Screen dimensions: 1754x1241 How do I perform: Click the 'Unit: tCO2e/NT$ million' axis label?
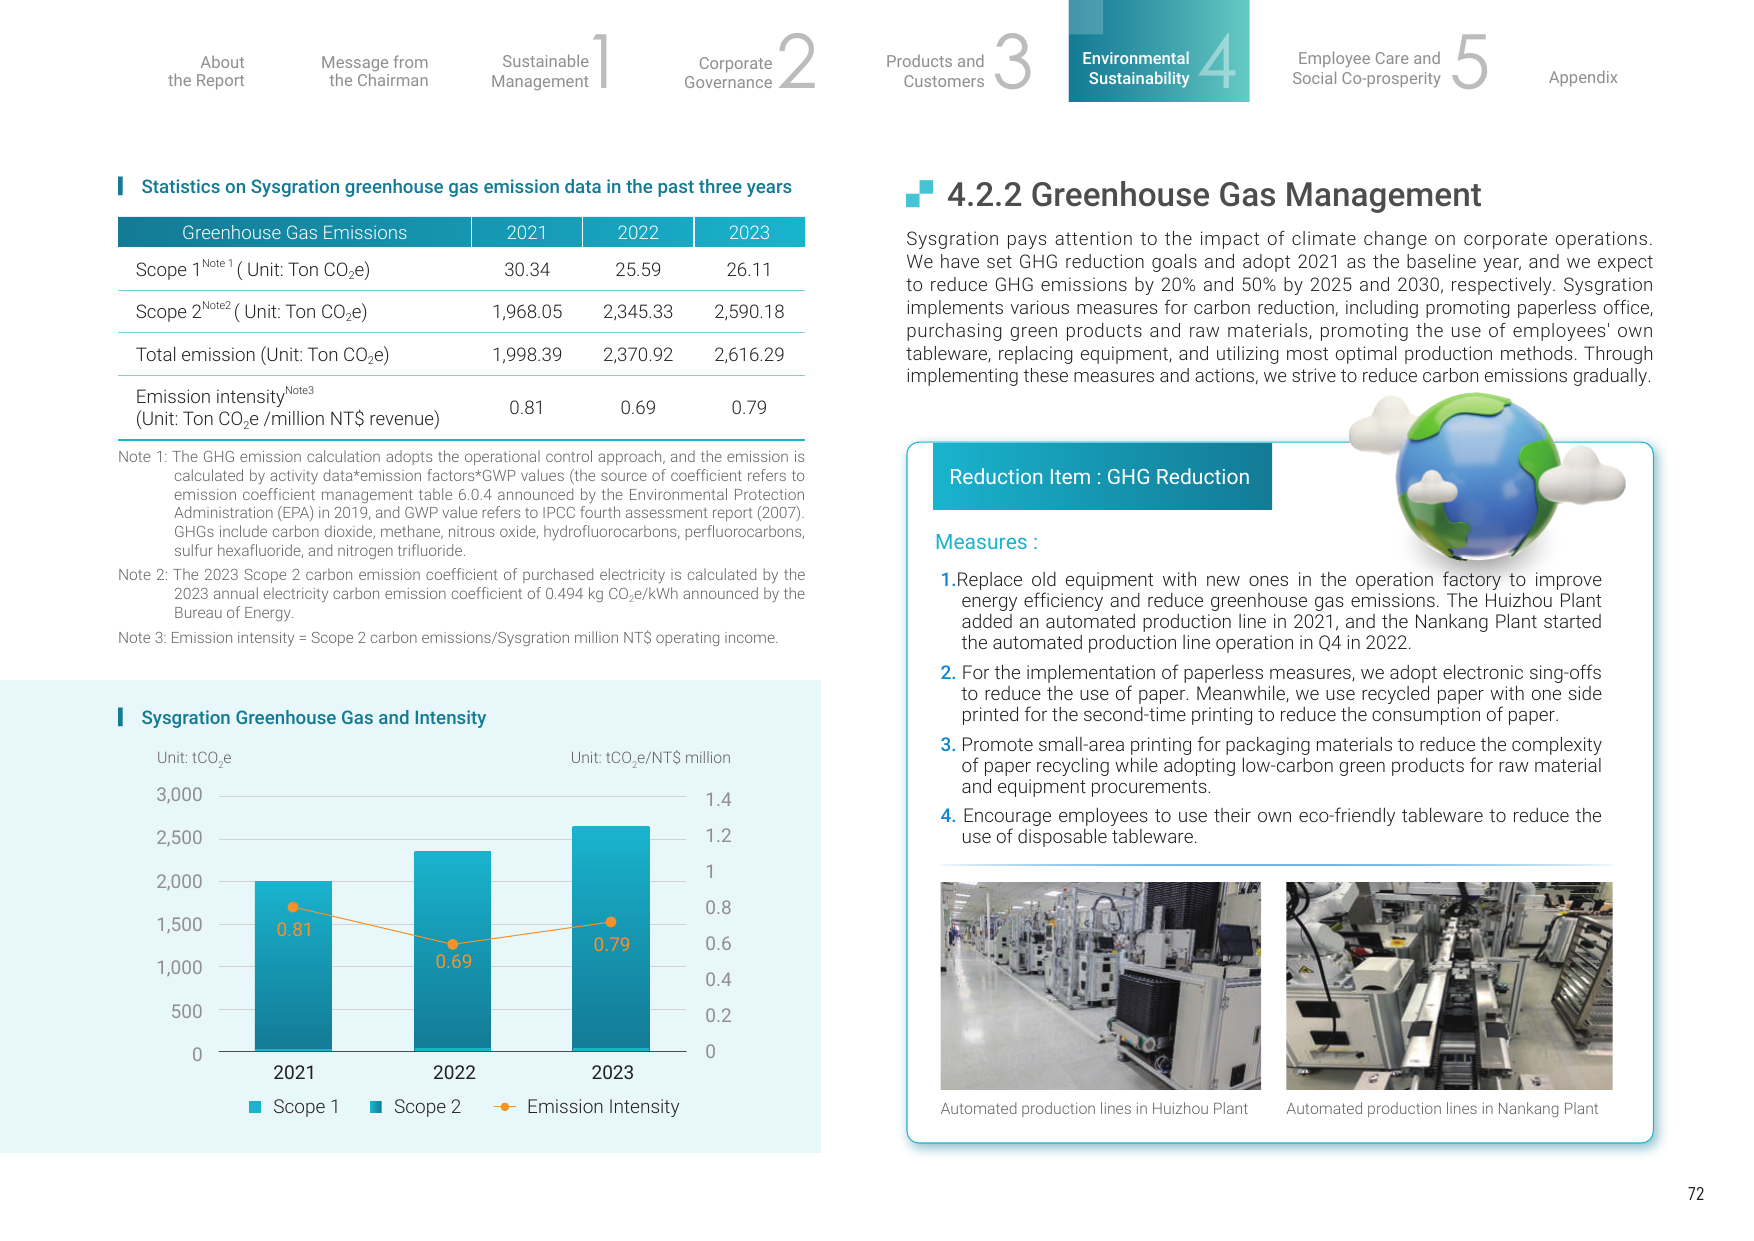pos(651,758)
